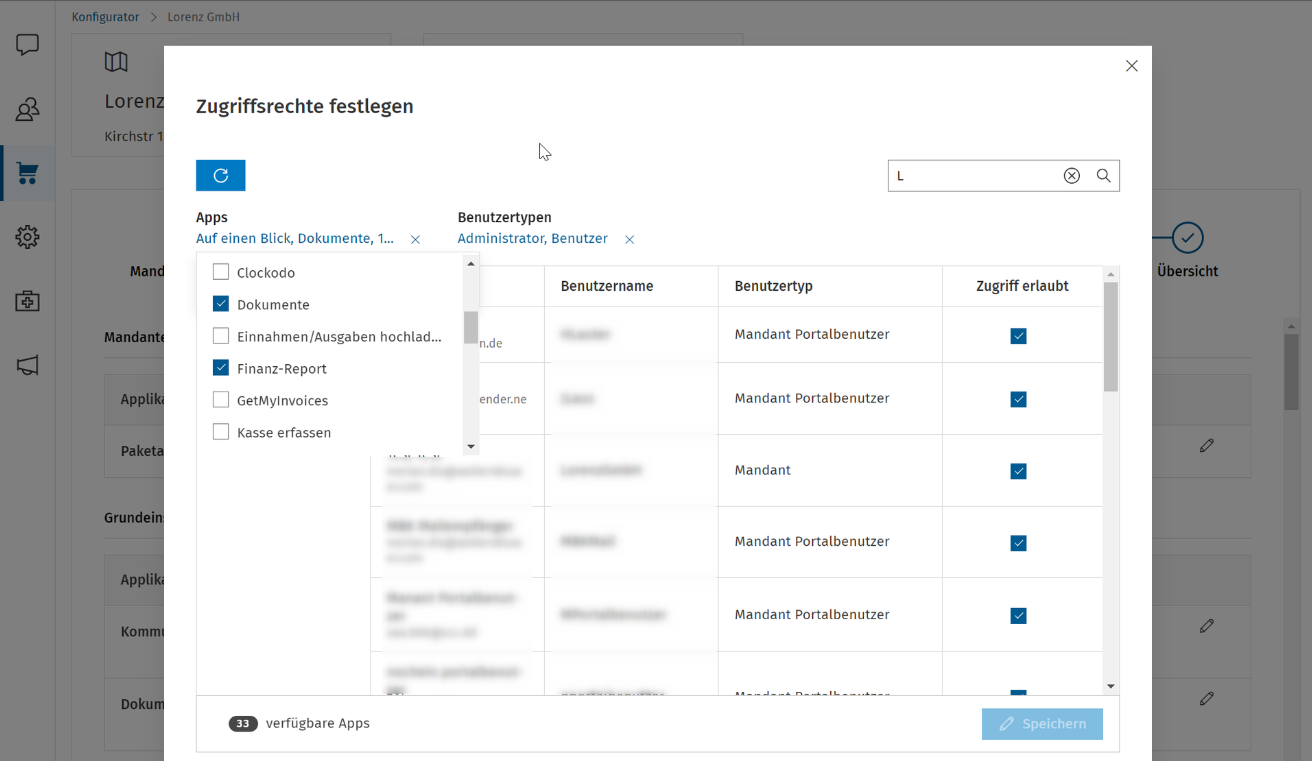Open the chat messages sidebar icon
This screenshot has height=761, width=1312.
pos(28,45)
